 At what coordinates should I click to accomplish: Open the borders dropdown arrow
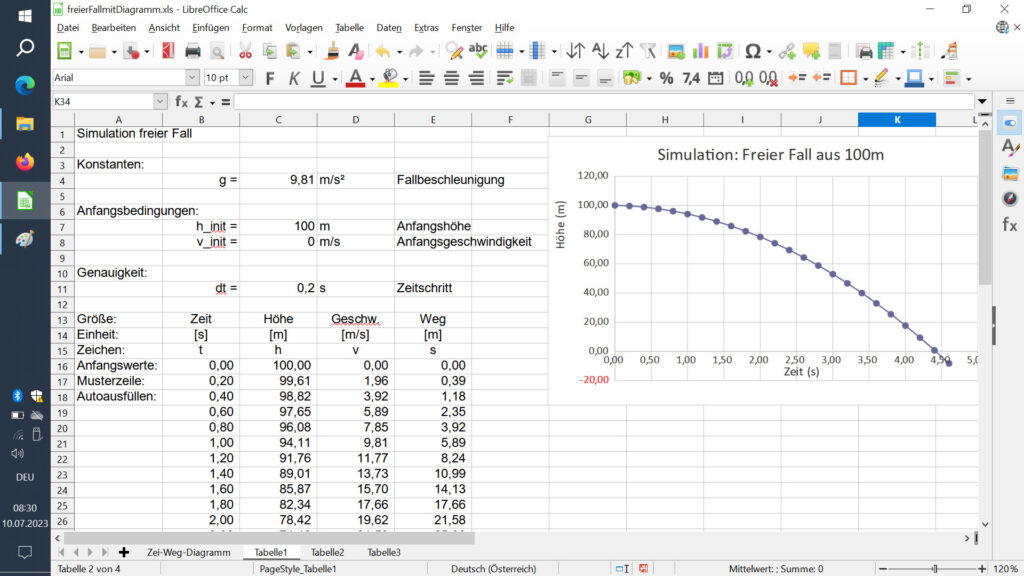865,79
